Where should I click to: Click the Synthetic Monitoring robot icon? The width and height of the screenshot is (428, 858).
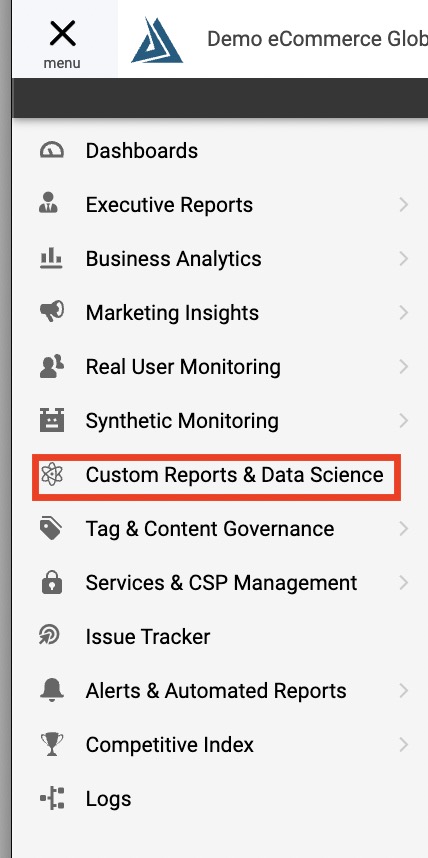point(52,420)
